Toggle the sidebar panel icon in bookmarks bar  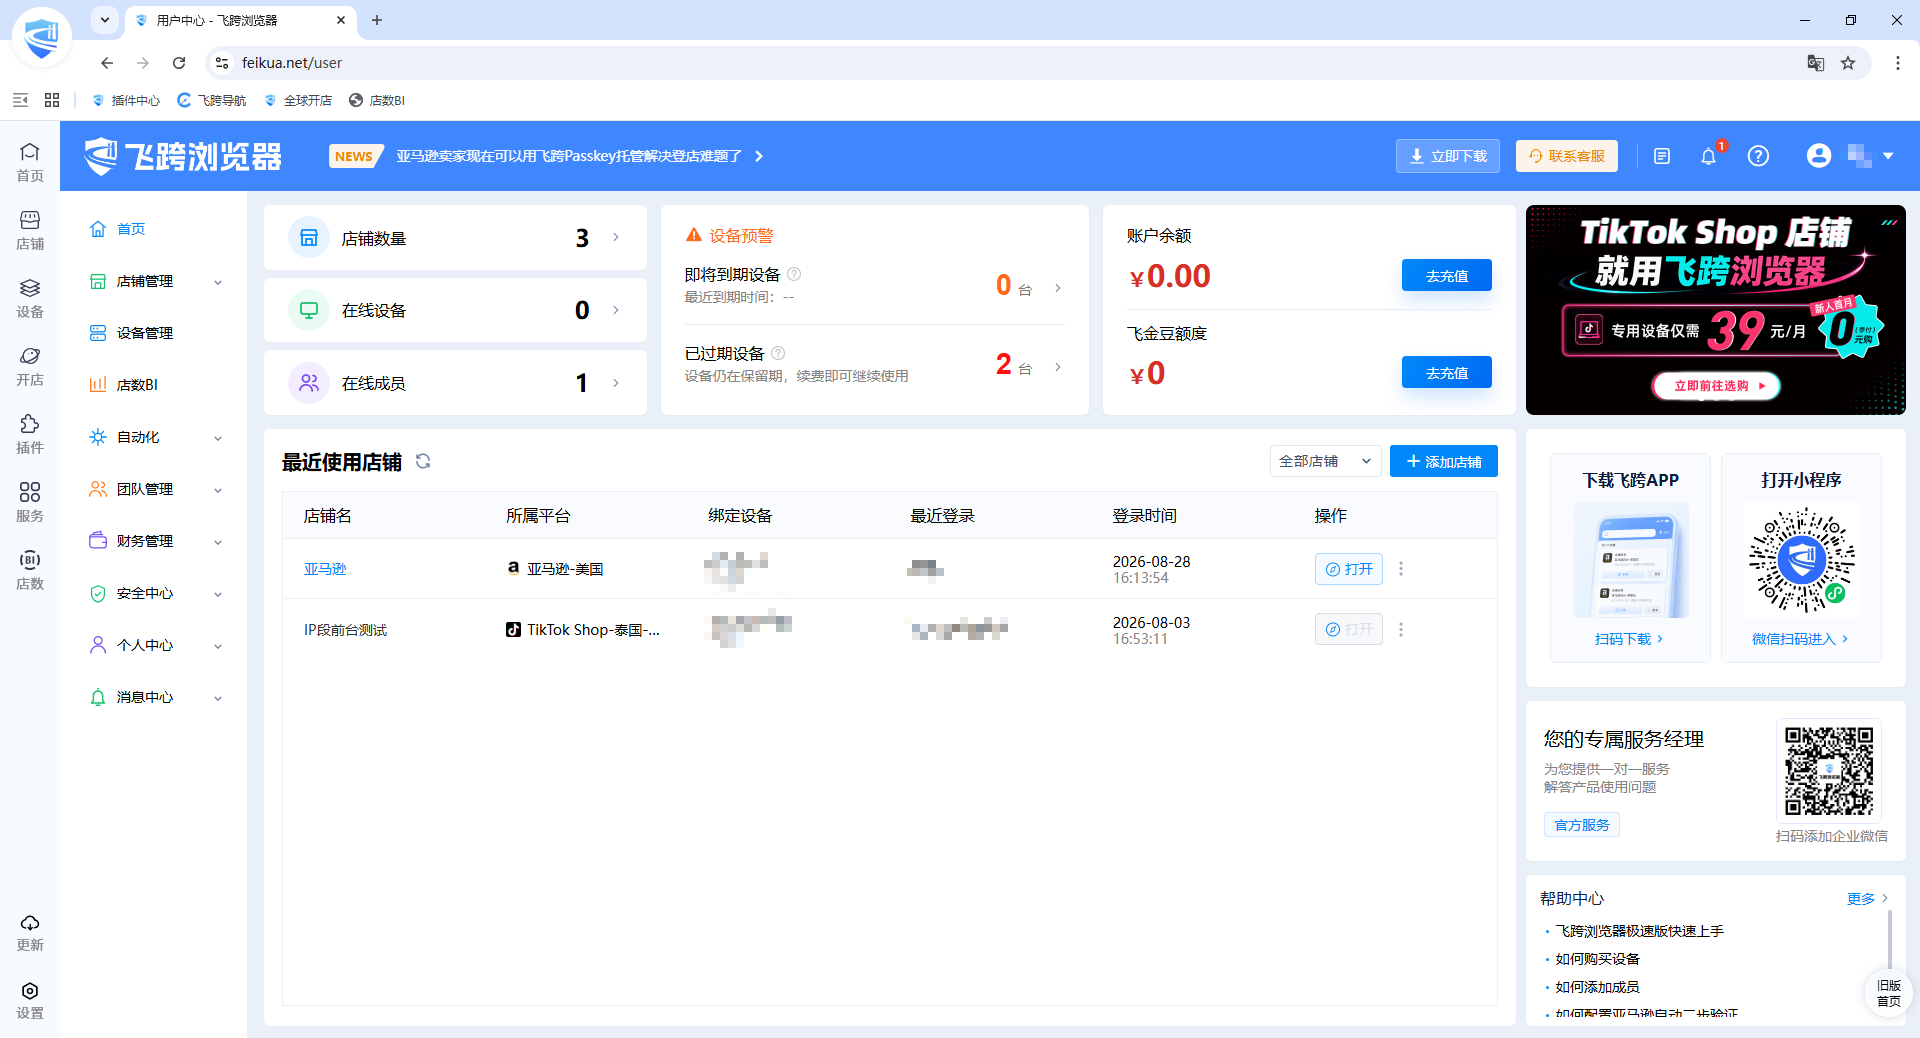pyautogui.click(x=20, y=100)
